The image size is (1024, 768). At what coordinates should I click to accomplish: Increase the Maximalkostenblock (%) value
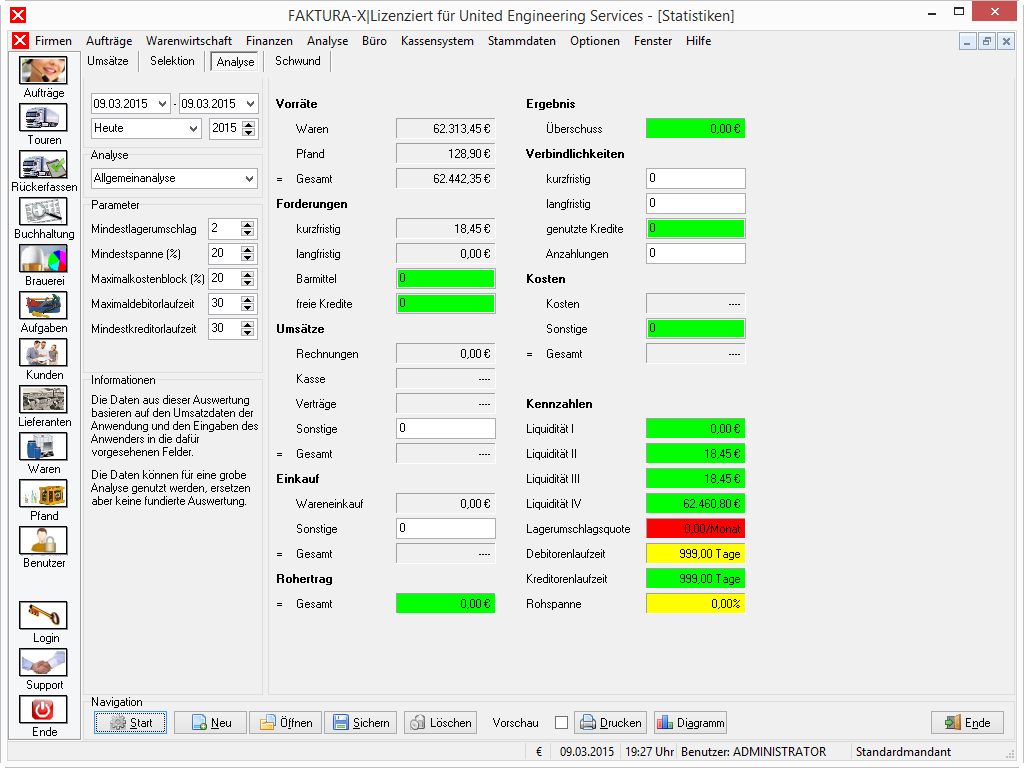click(x=247, y=274)
